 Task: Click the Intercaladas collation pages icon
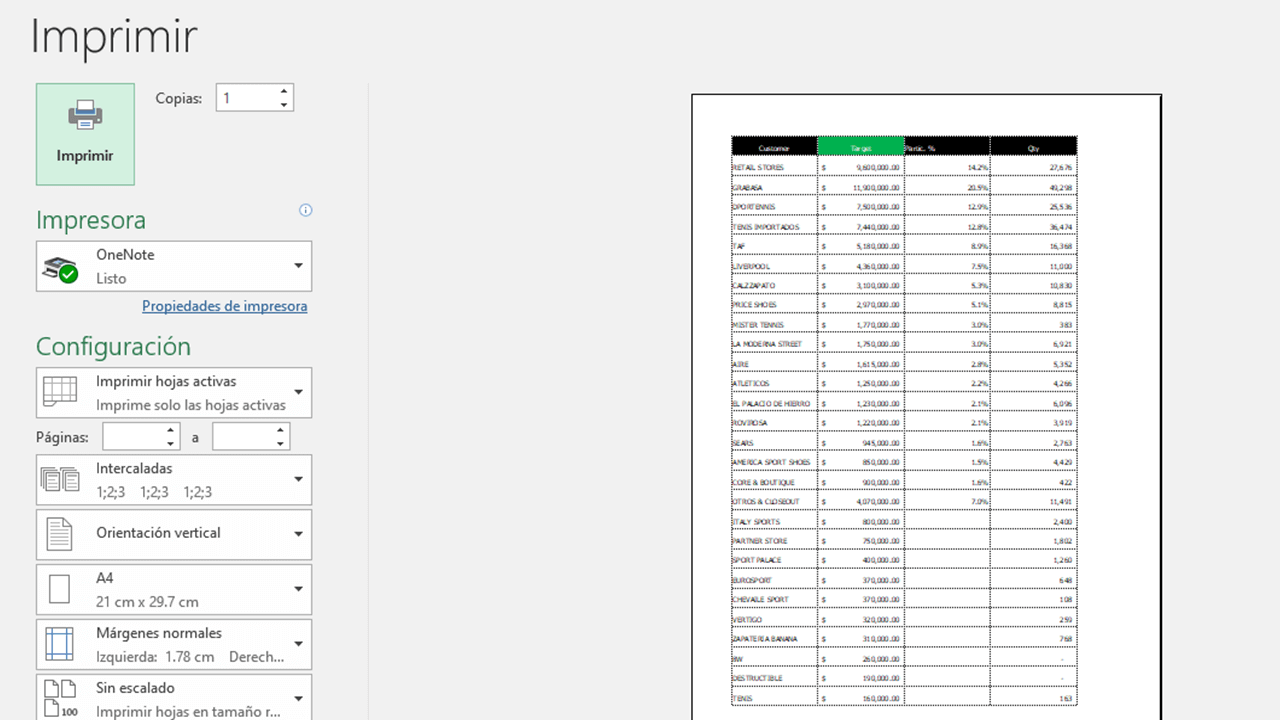60,479
